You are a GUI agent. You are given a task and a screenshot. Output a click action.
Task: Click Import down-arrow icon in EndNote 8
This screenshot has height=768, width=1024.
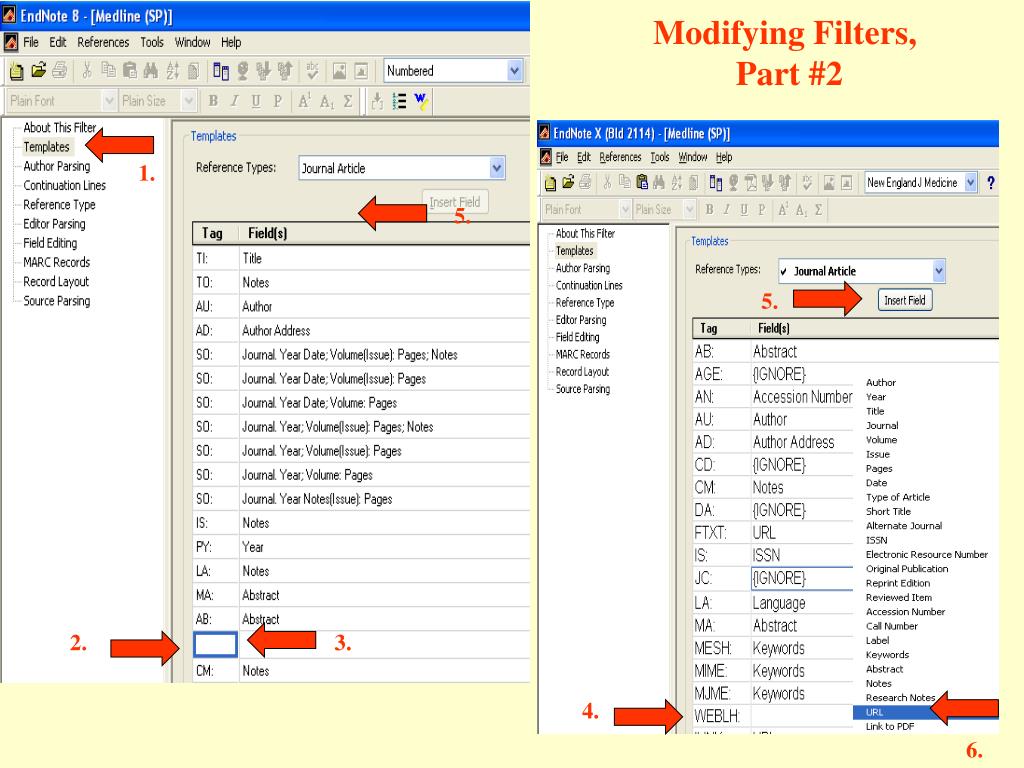[x=264, y=71]
